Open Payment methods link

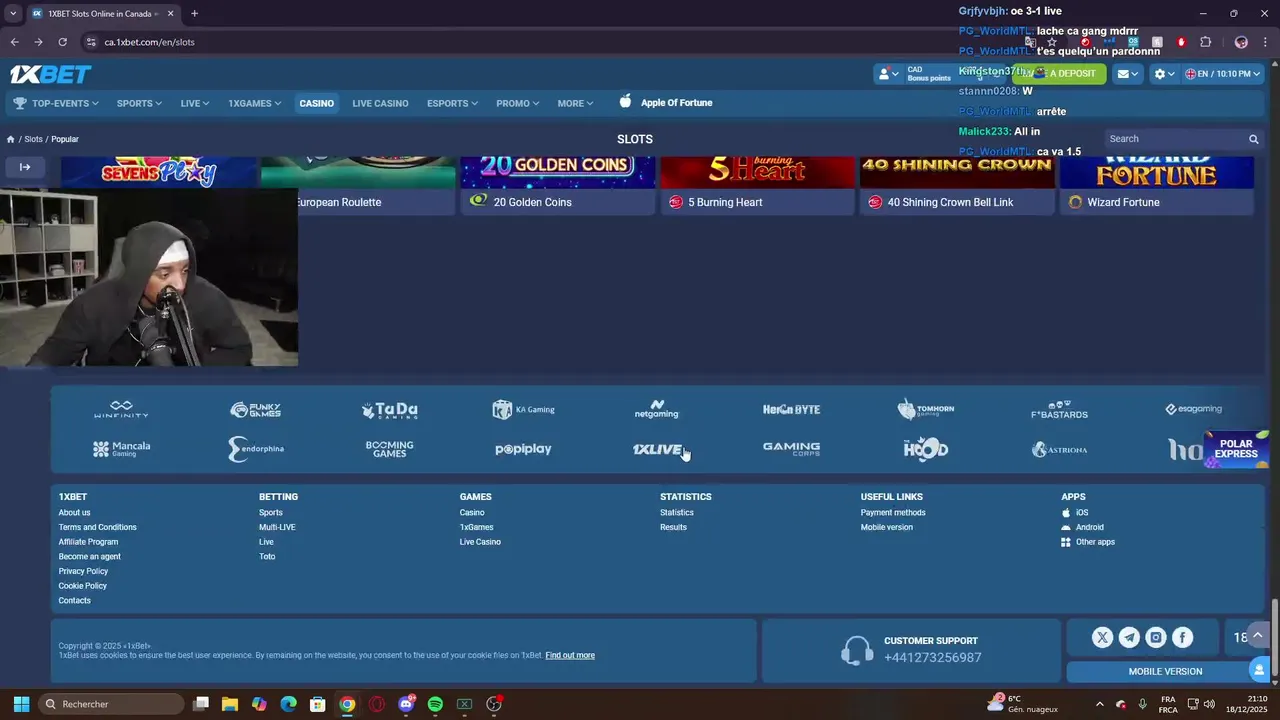pyautogui.click(x=893, y=512)
